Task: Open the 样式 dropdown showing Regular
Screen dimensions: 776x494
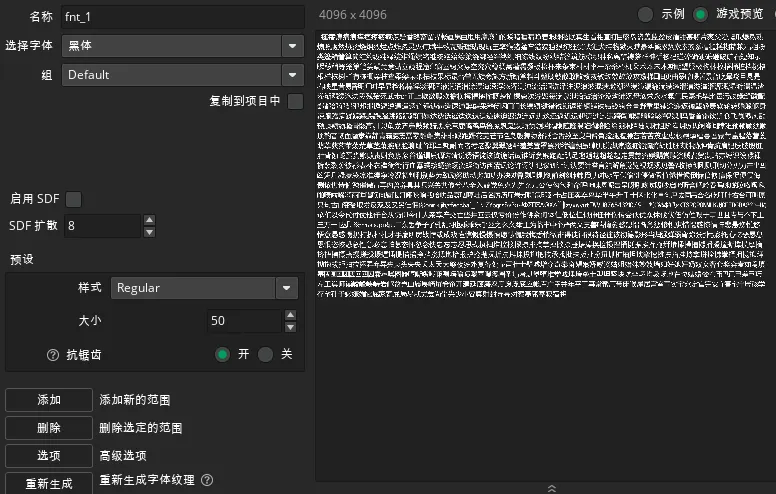Action: coord(204,288)
